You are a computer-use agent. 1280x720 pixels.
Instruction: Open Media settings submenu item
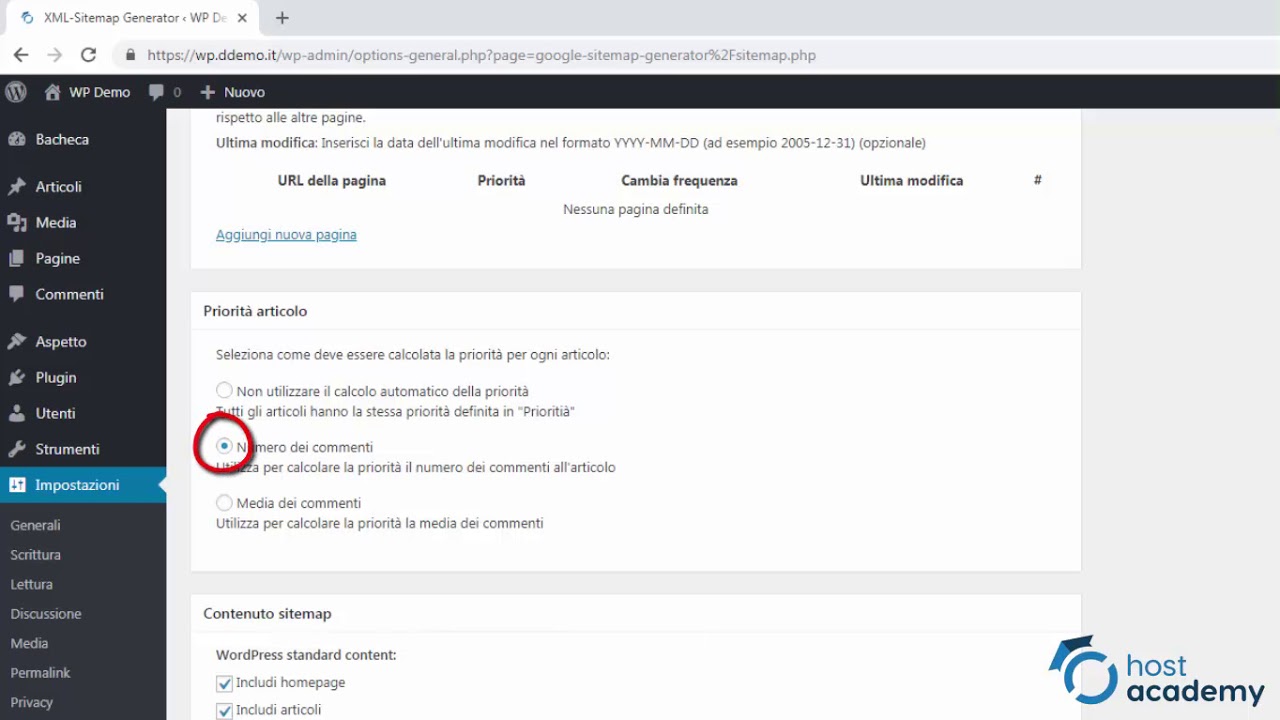(x=29, y=643)
